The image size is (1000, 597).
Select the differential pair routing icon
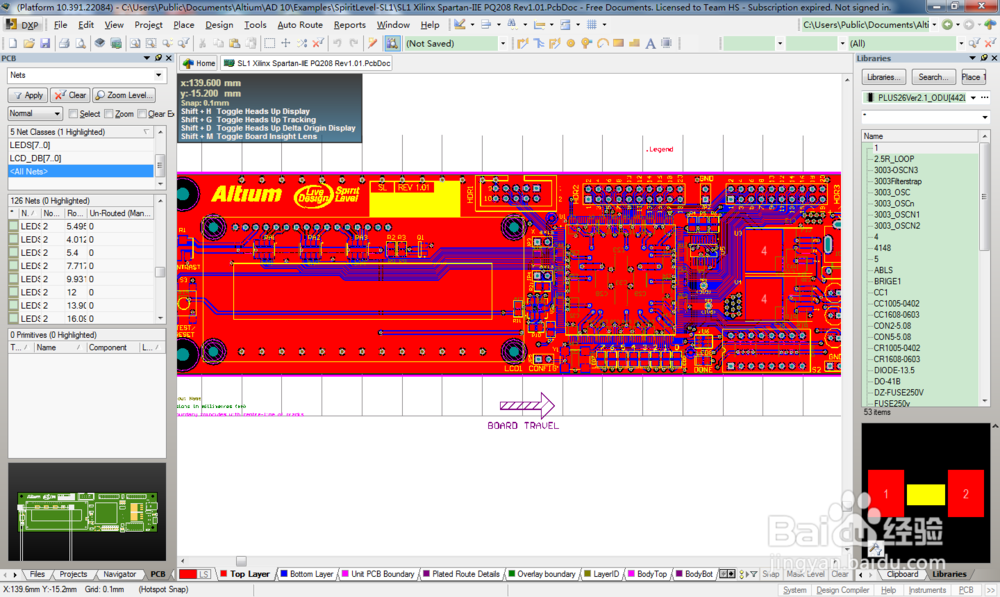555,43
